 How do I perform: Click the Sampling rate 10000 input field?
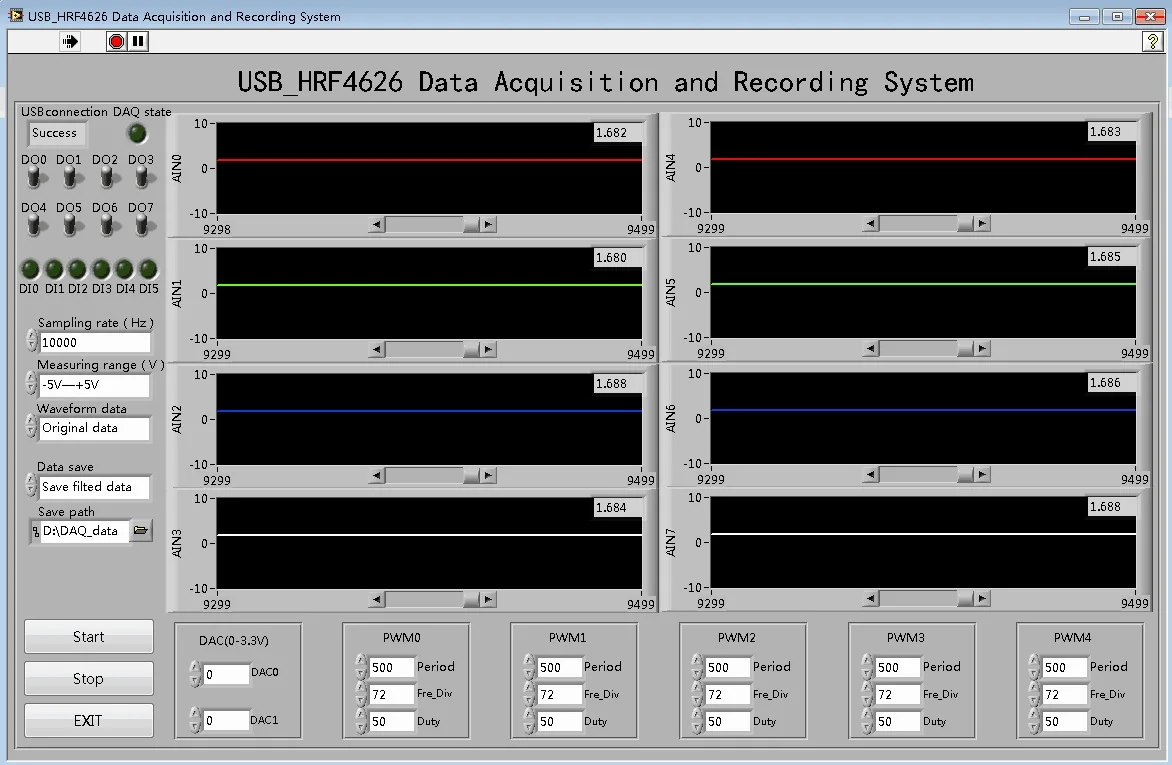[x=94, y=342]
